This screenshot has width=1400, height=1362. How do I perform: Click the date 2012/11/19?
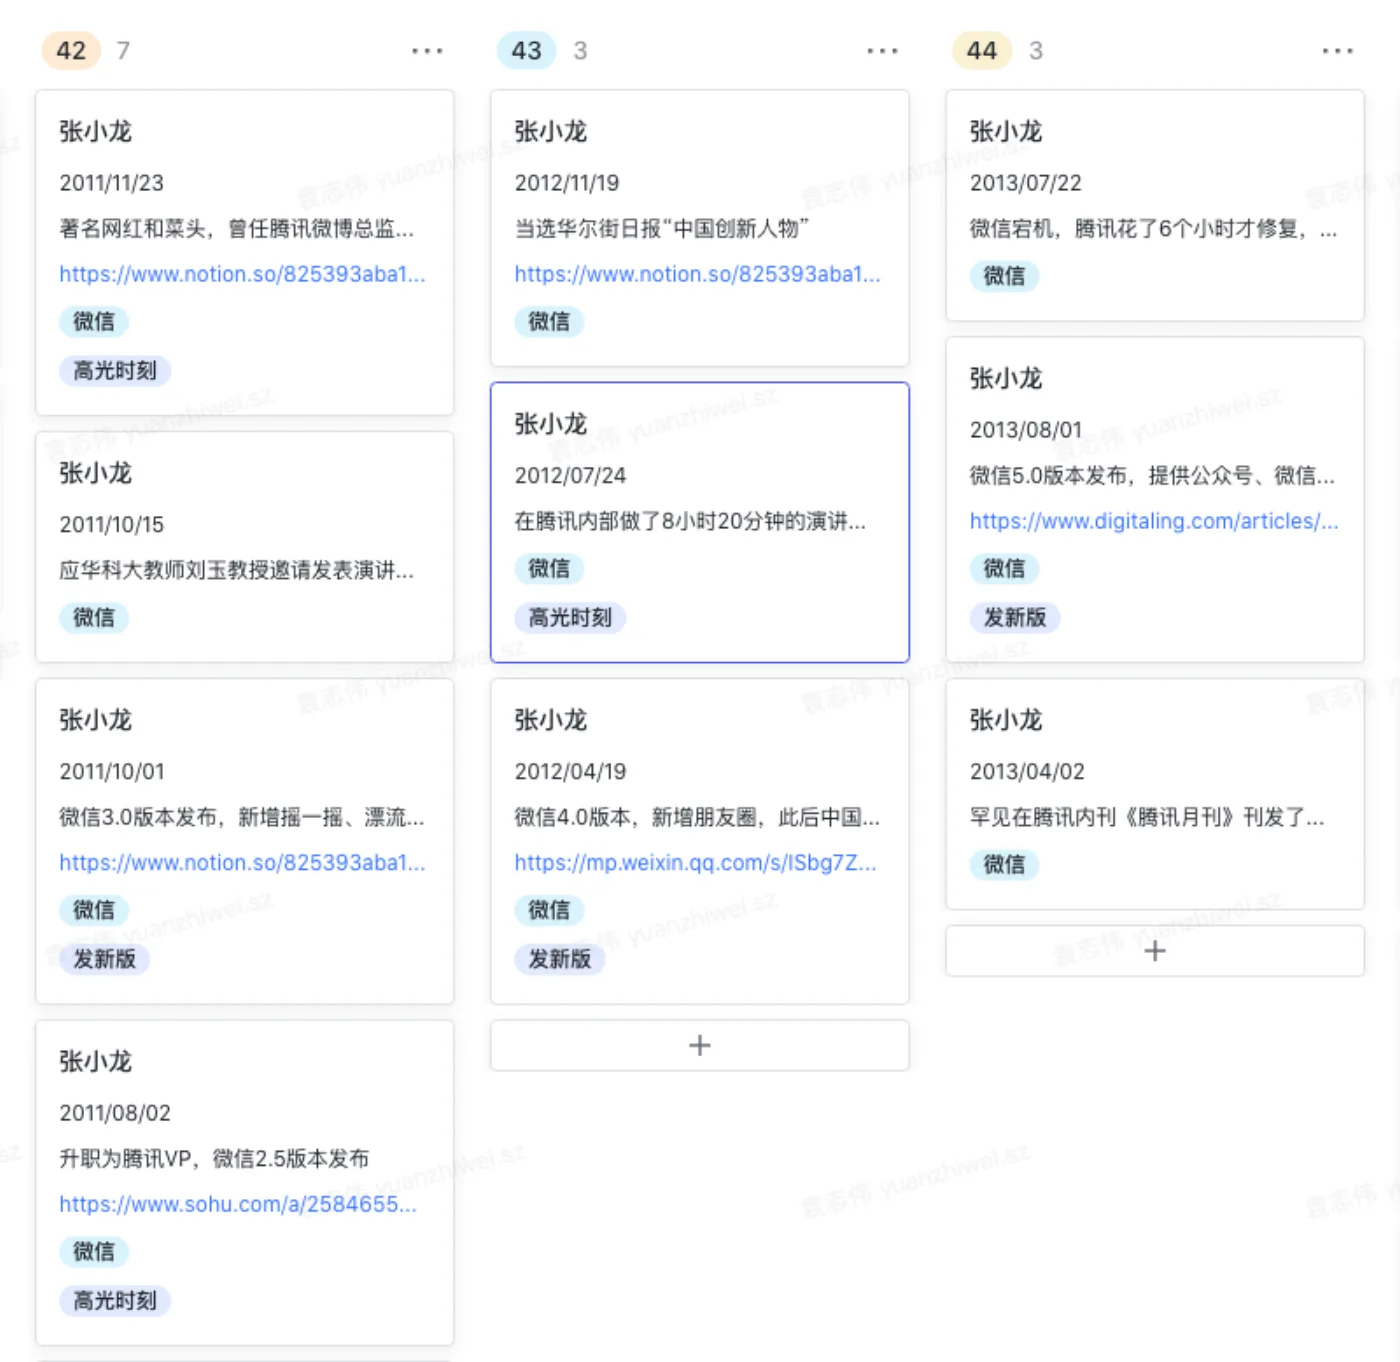tap(567, 183)
